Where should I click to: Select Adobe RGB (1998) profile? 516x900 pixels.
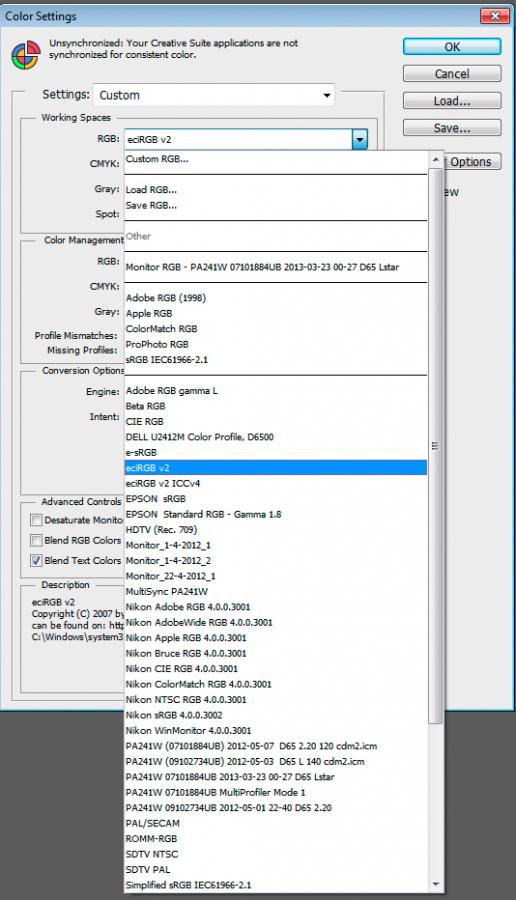(x=276, y=298)
